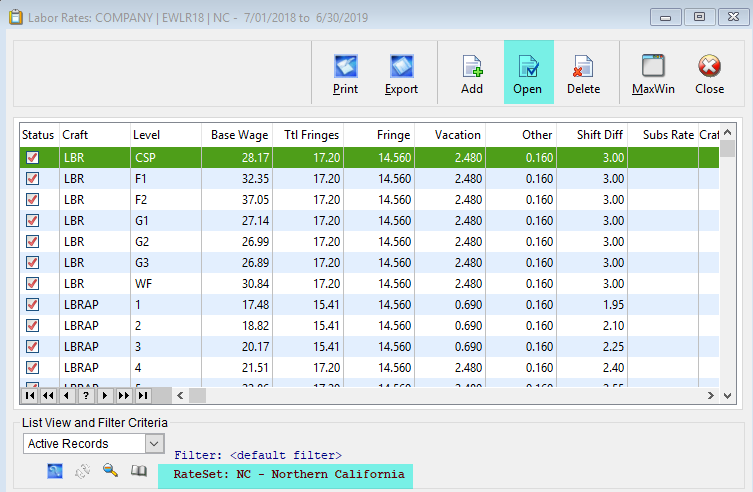Toggle status checkbox for LBR WF row
The height and width of the screenshot is (492, 753).
point(33,284)
